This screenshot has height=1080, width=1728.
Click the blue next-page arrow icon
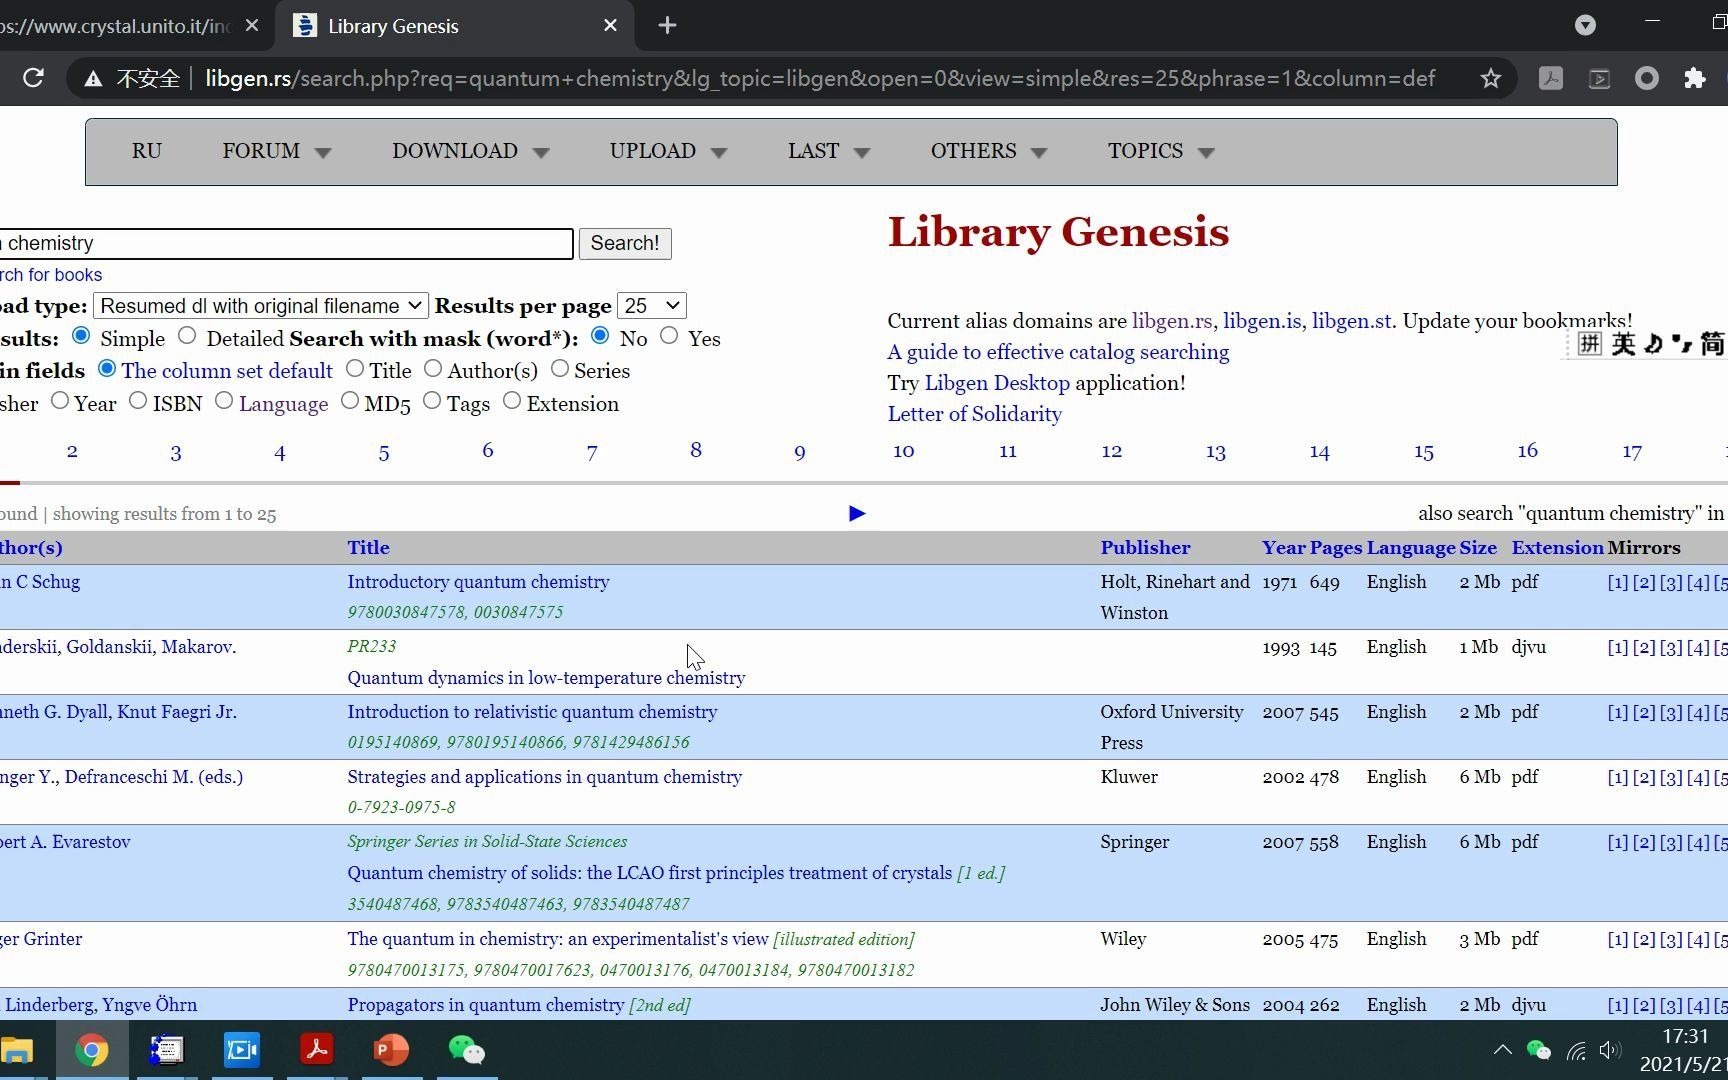(x=857, y=513)
